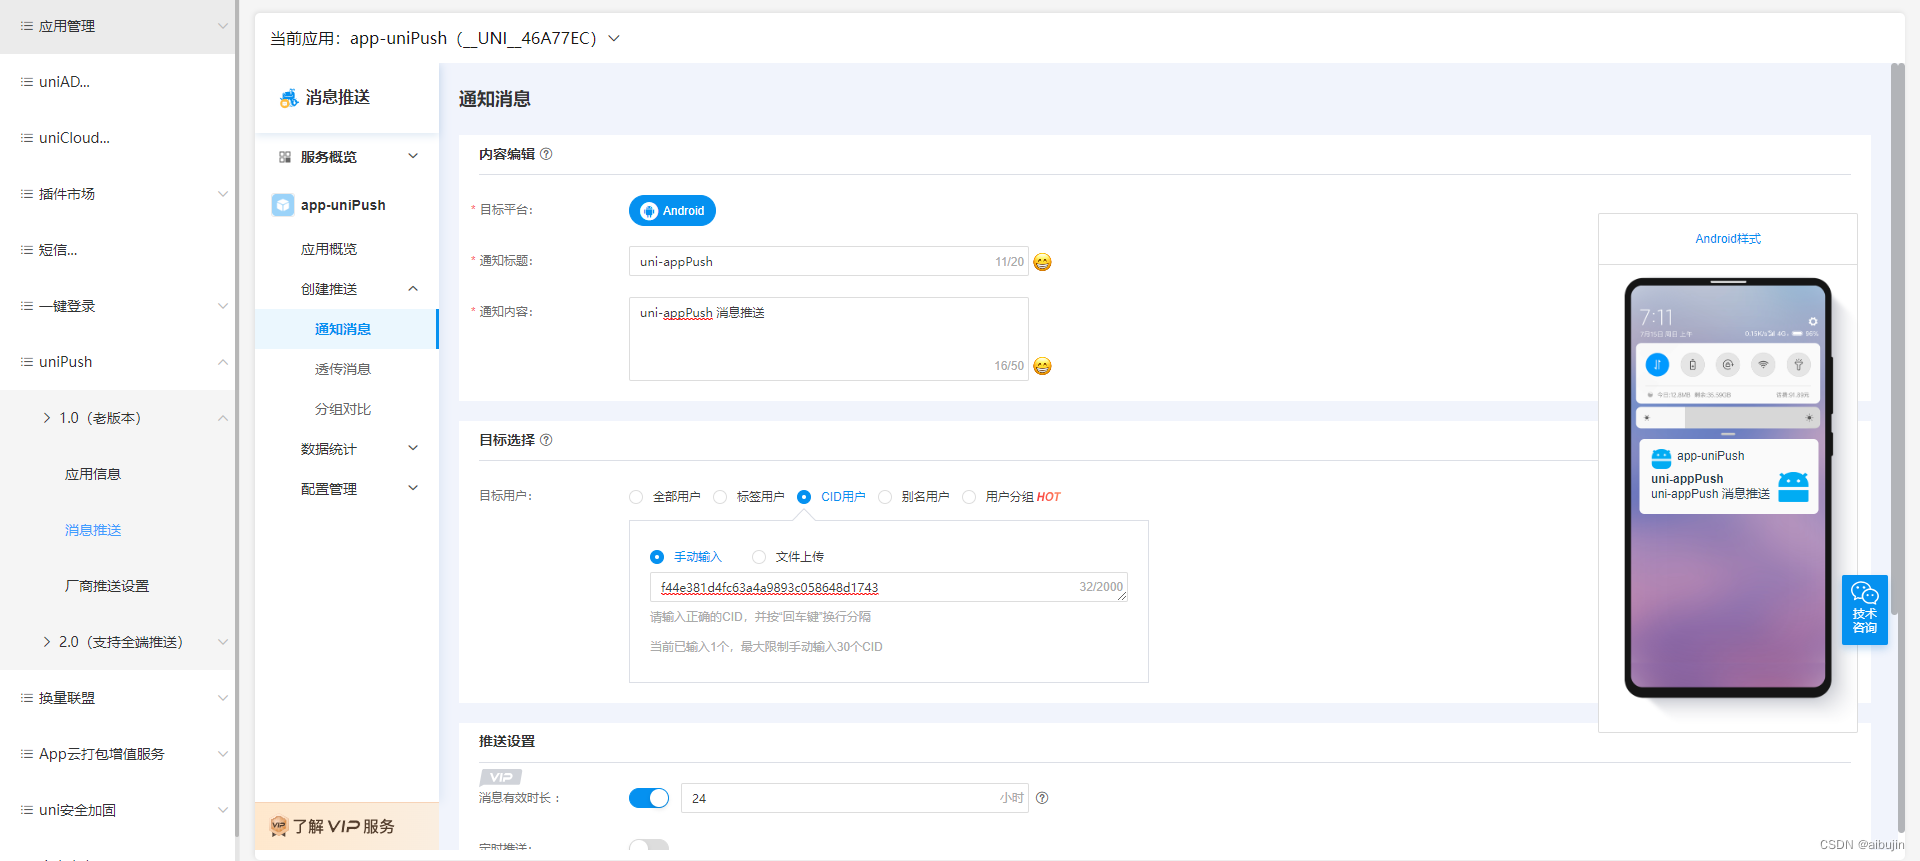Viewport: 1920px width, 861px height.
Task: Choose the 文件上传 input method
Action: [759, 557]
